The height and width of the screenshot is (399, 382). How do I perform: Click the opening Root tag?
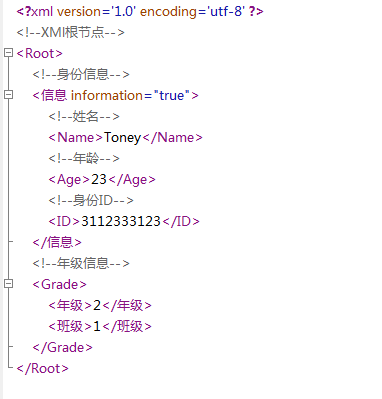(39, 53)
